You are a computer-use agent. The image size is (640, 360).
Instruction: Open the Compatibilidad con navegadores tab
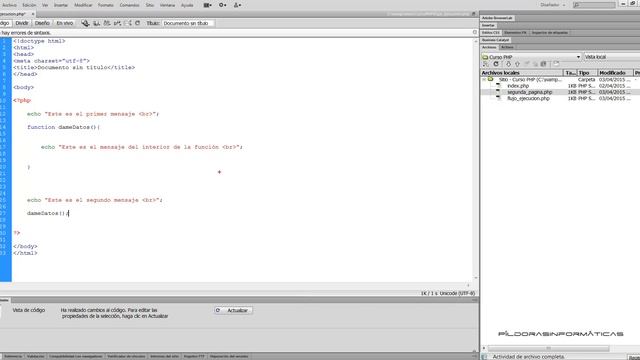(76, 356)
